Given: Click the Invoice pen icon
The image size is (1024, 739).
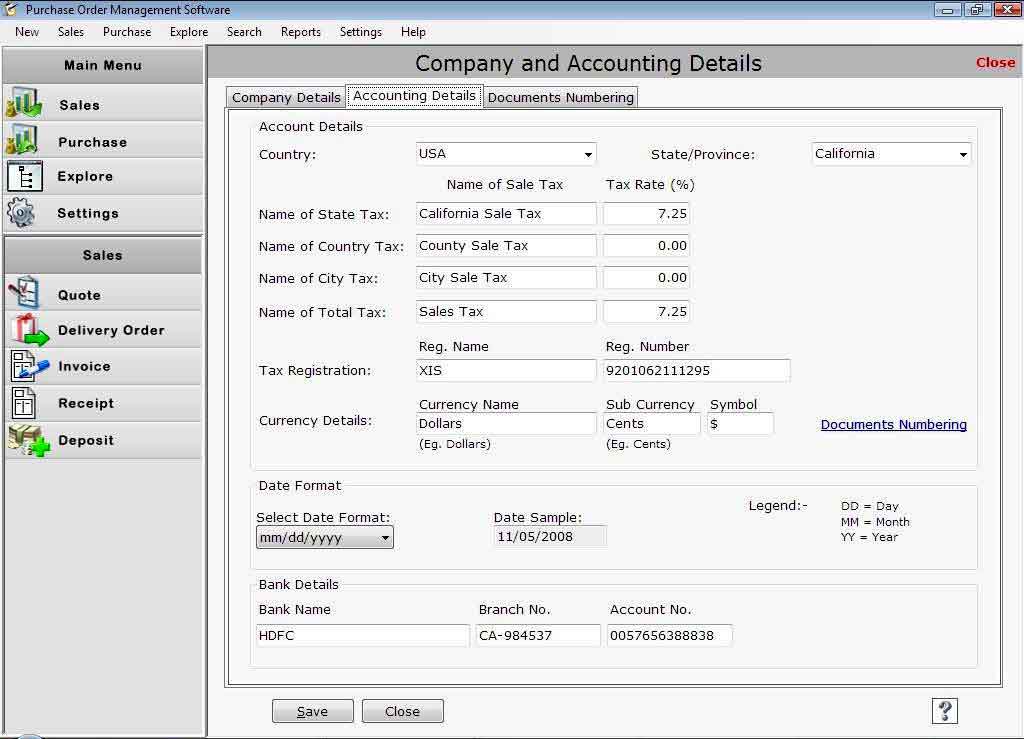Looking at the screenshot, I should point(29,366).
